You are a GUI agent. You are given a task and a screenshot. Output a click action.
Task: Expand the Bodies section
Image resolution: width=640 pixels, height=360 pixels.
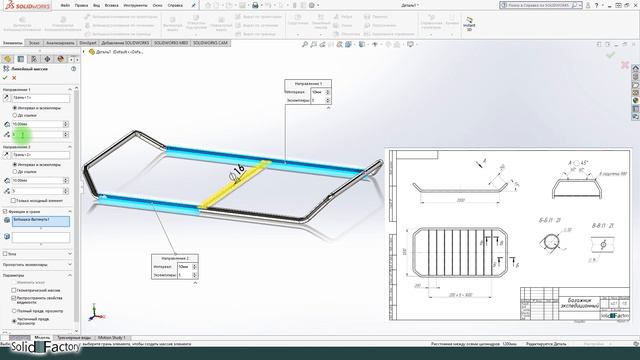pyautogui.click(x=70, y=254)
